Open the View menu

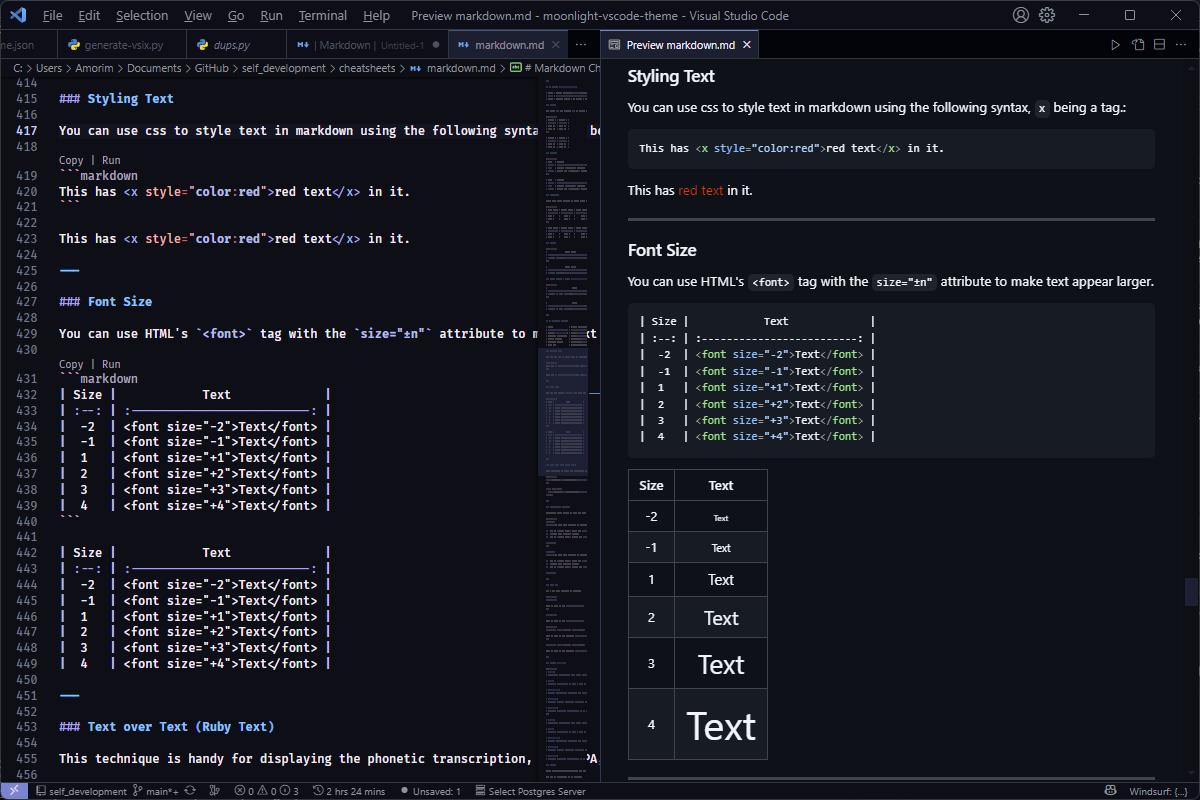(x=198, y=15)
